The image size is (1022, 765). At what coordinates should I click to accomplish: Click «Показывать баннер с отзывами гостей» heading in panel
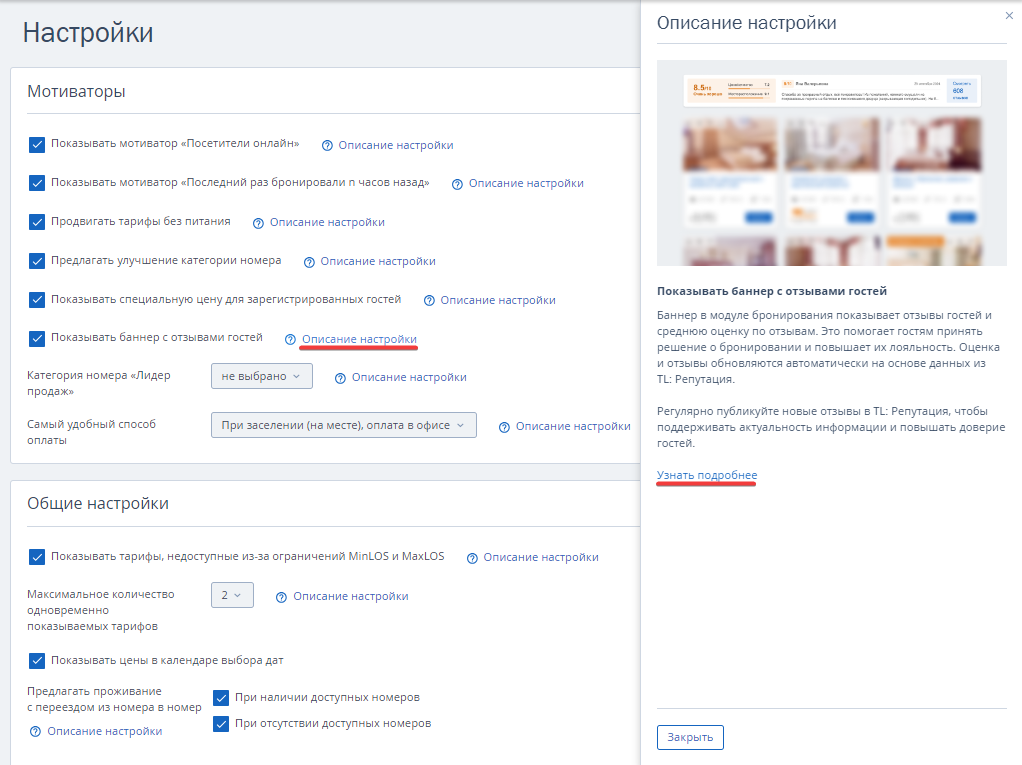(772, 291)
